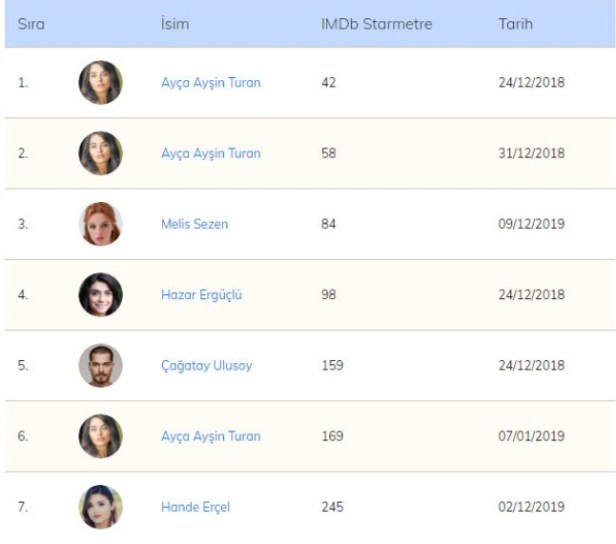
Task: Click Hande Erçel's avatar photo
Action: point(100,507)
